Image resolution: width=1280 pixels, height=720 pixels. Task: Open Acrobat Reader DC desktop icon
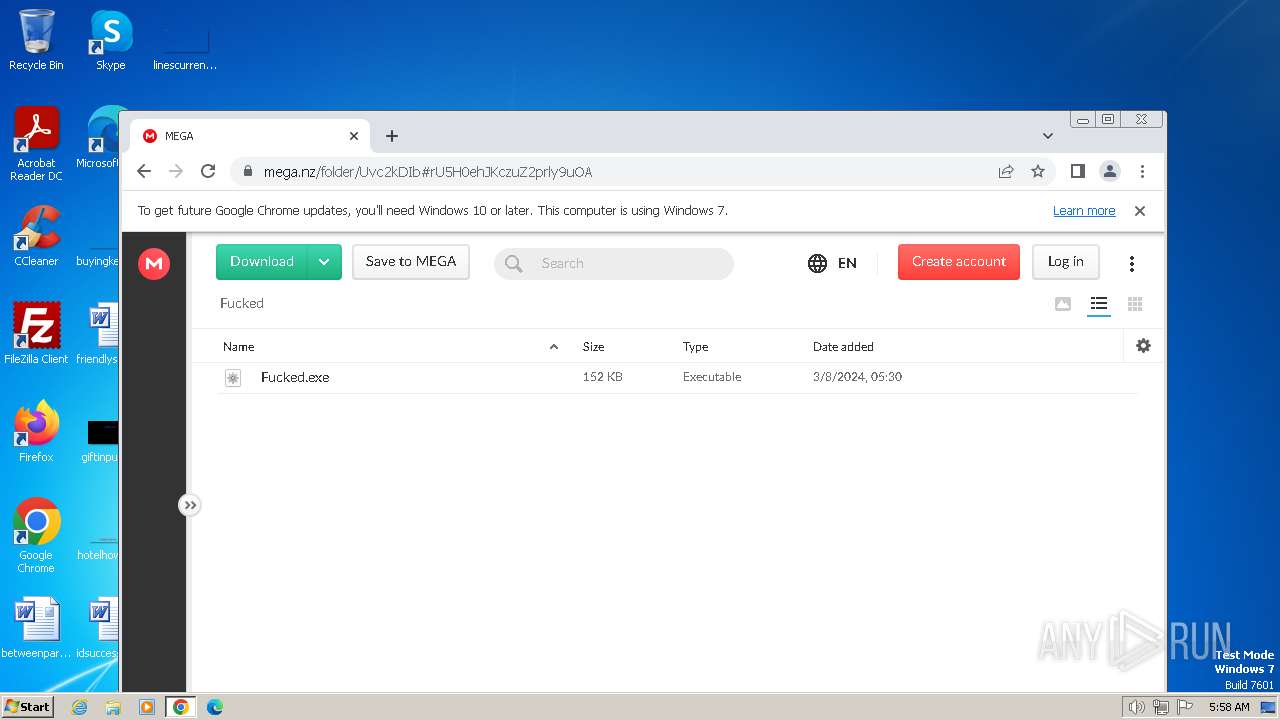click(36, 144)
